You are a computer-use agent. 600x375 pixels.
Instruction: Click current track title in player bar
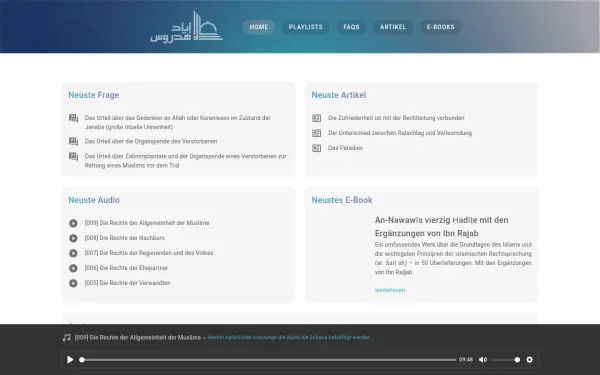coord(138,338)
